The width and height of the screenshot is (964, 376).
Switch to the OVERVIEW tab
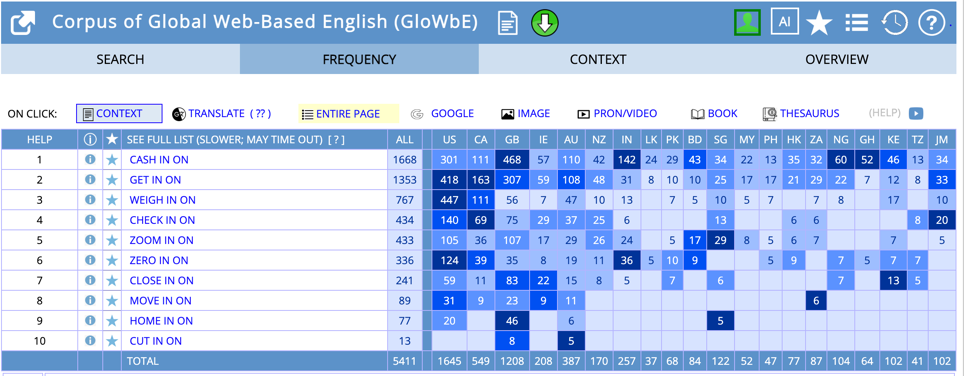(x=837, y=60)
